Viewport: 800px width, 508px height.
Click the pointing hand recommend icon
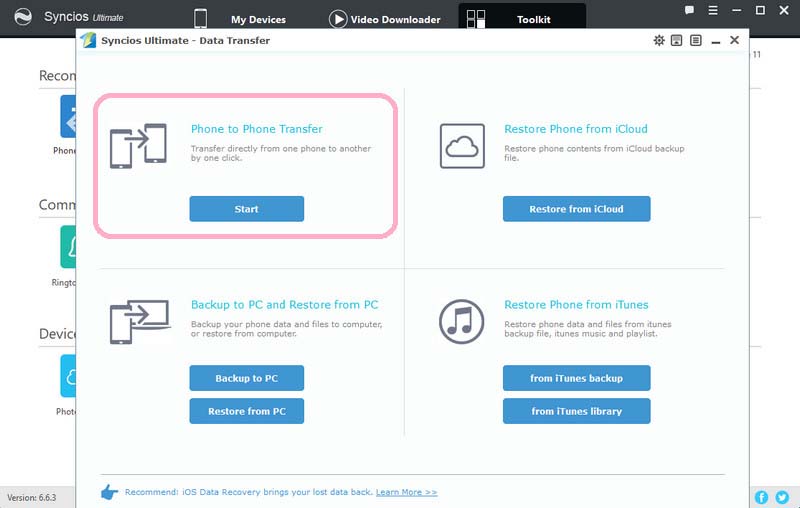coord(109,492)
